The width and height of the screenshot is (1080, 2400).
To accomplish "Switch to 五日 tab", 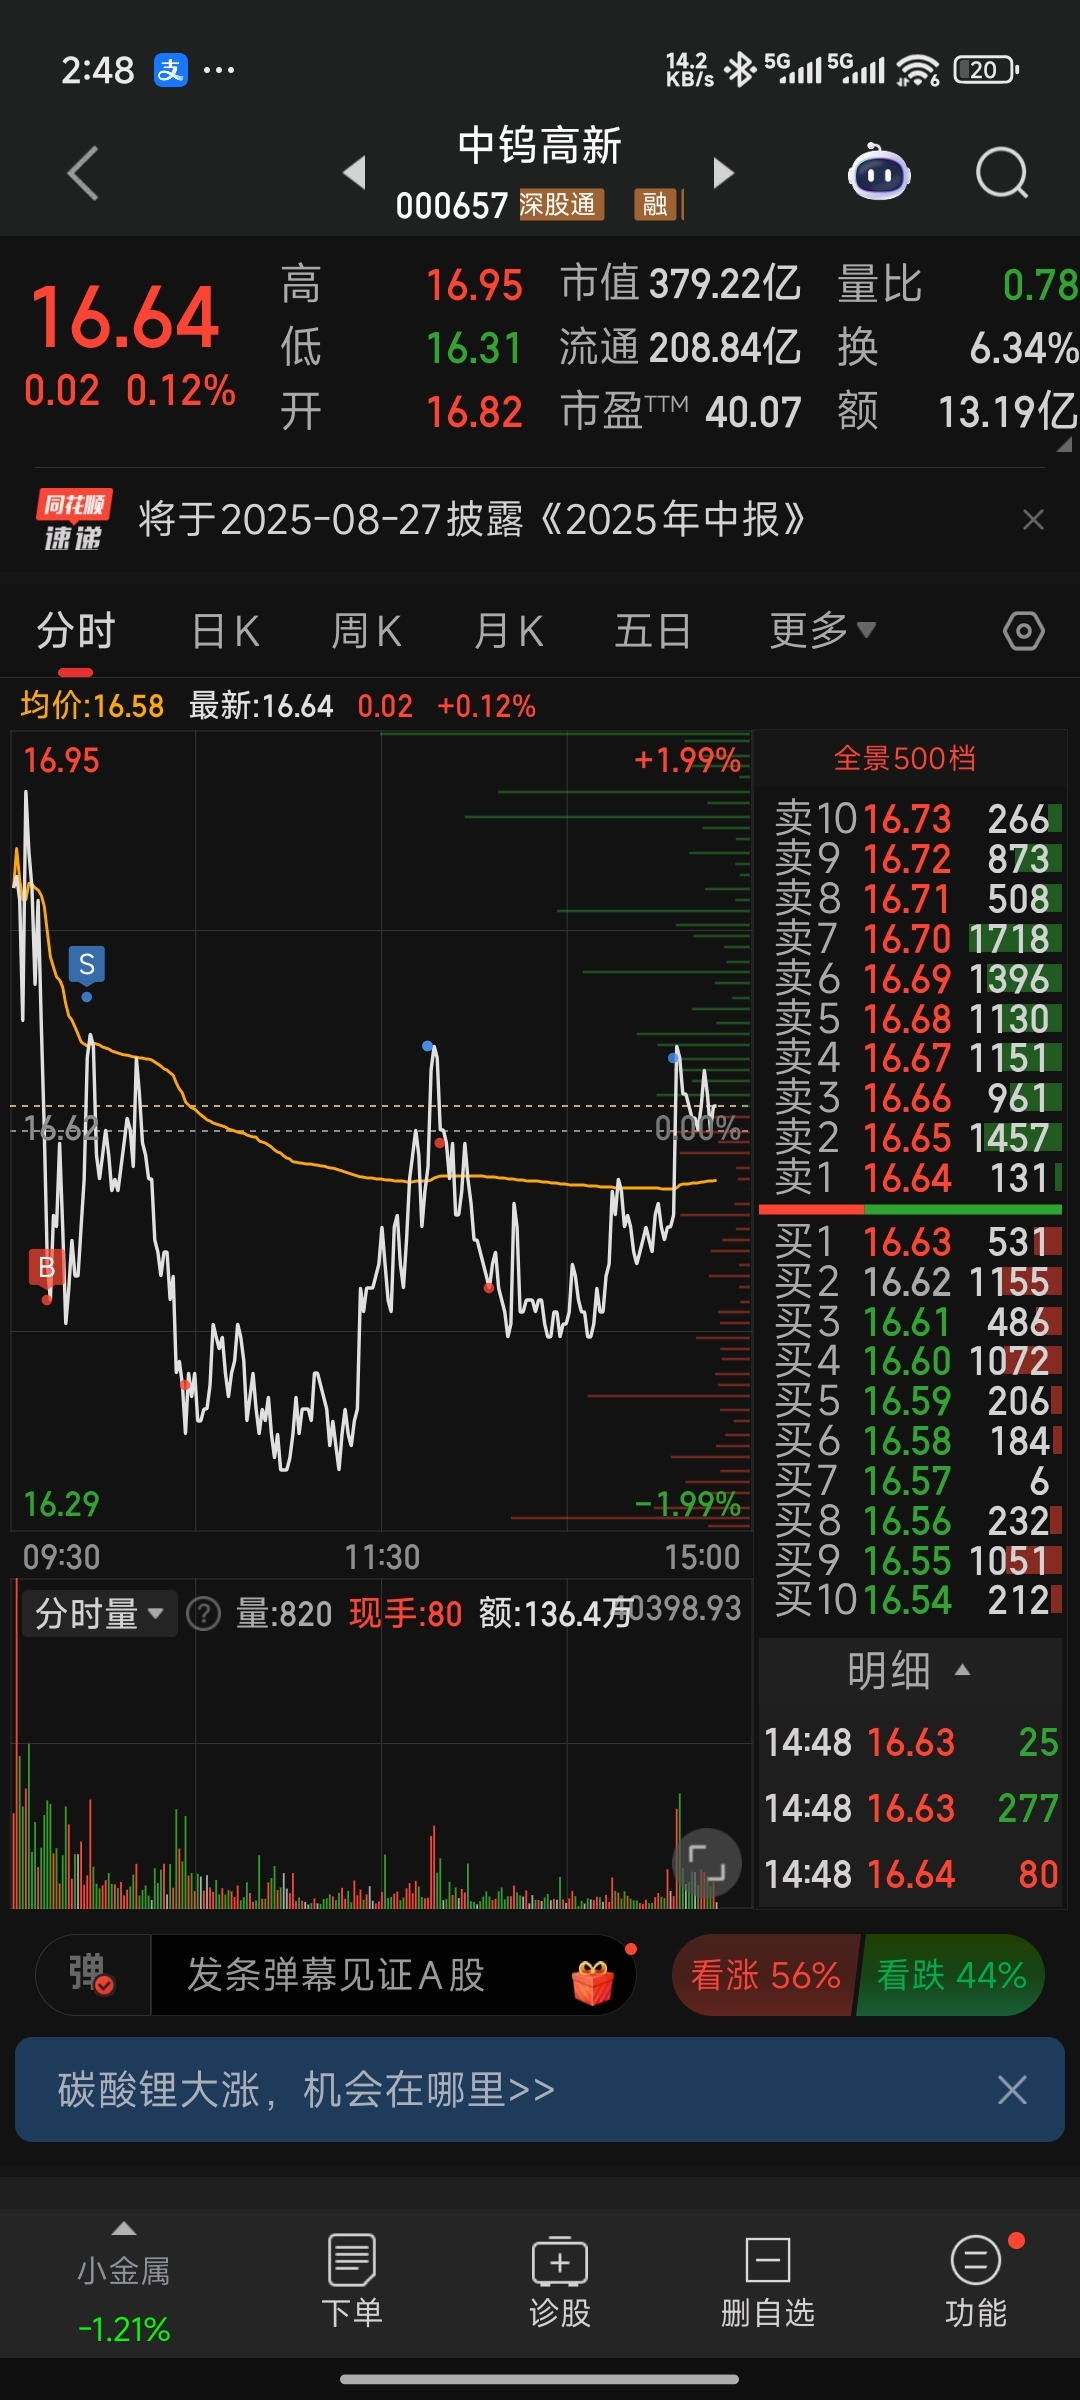I will tap(652, 631).
